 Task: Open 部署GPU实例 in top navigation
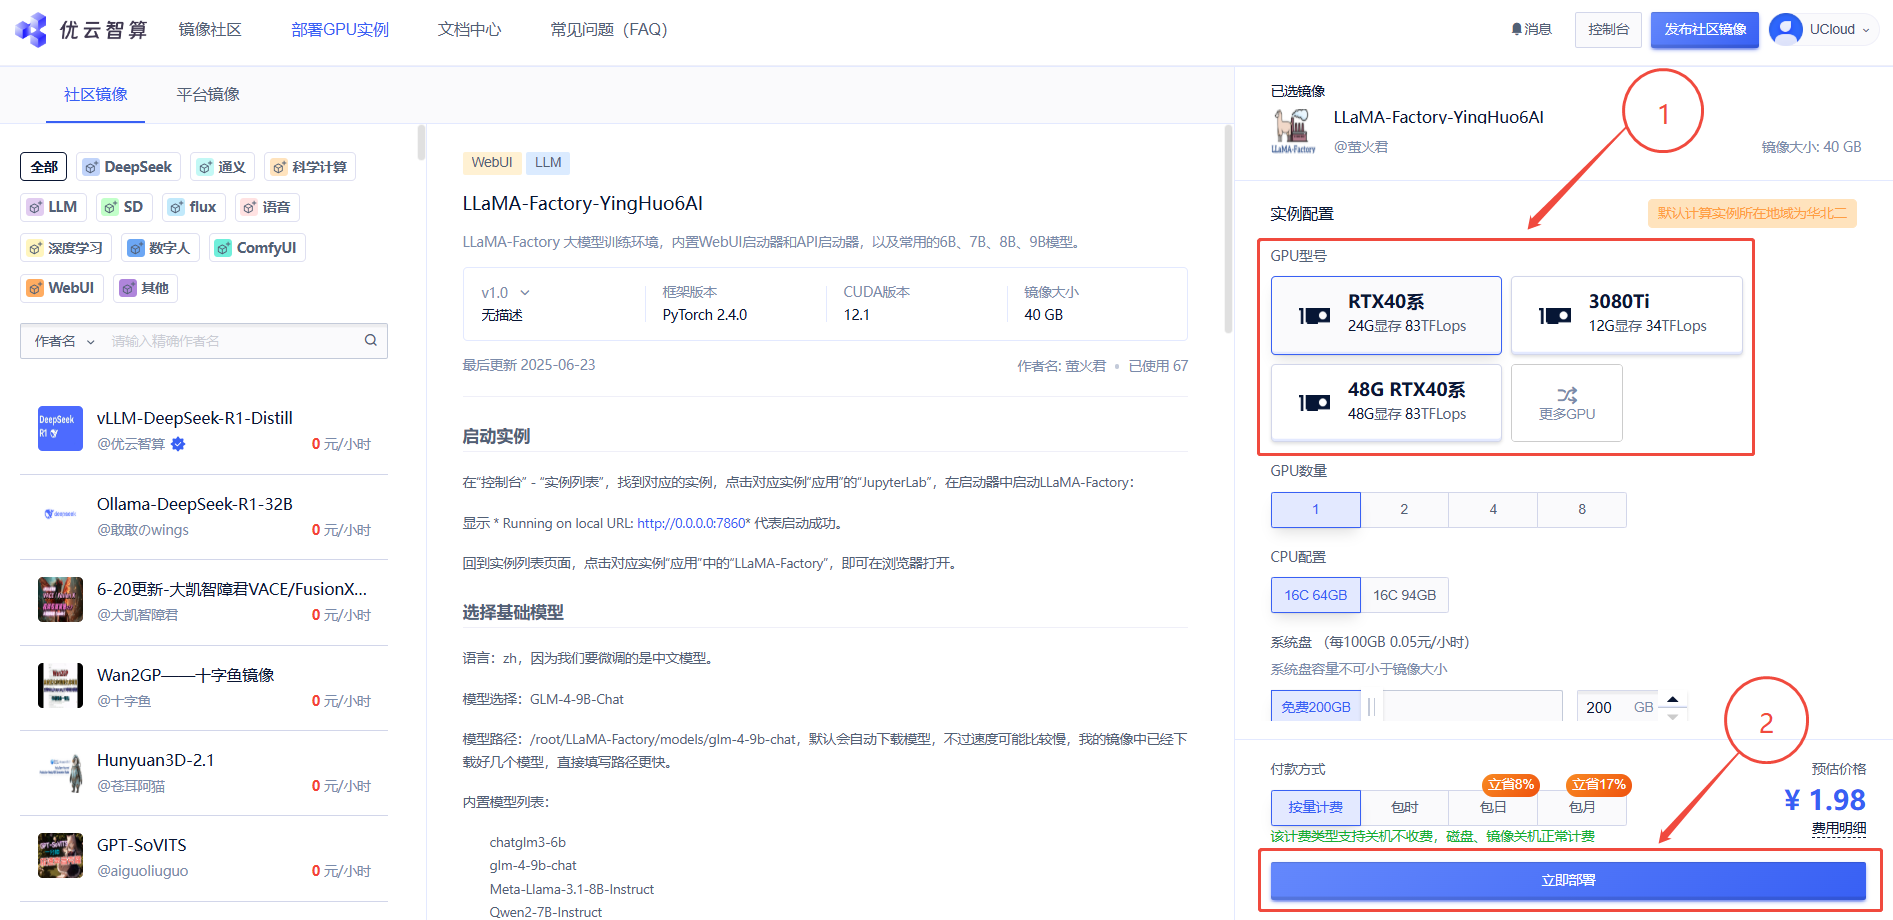pos(340,30)
